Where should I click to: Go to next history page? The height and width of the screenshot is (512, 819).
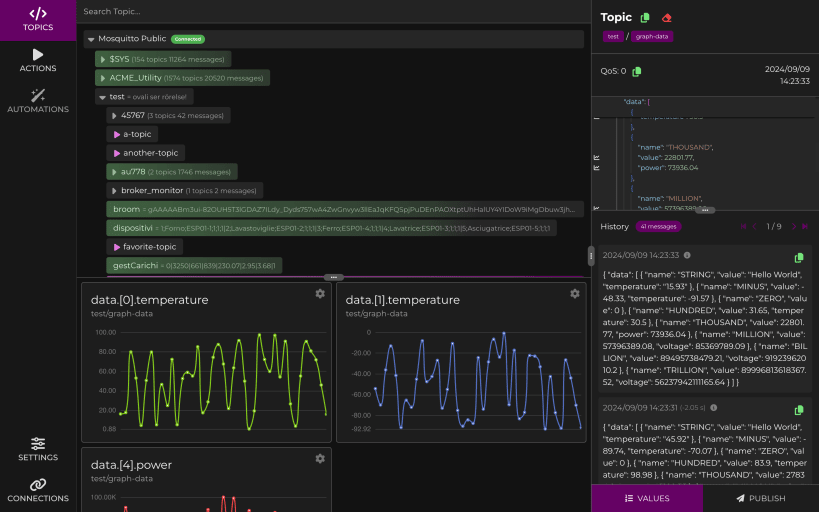point(794,227)
